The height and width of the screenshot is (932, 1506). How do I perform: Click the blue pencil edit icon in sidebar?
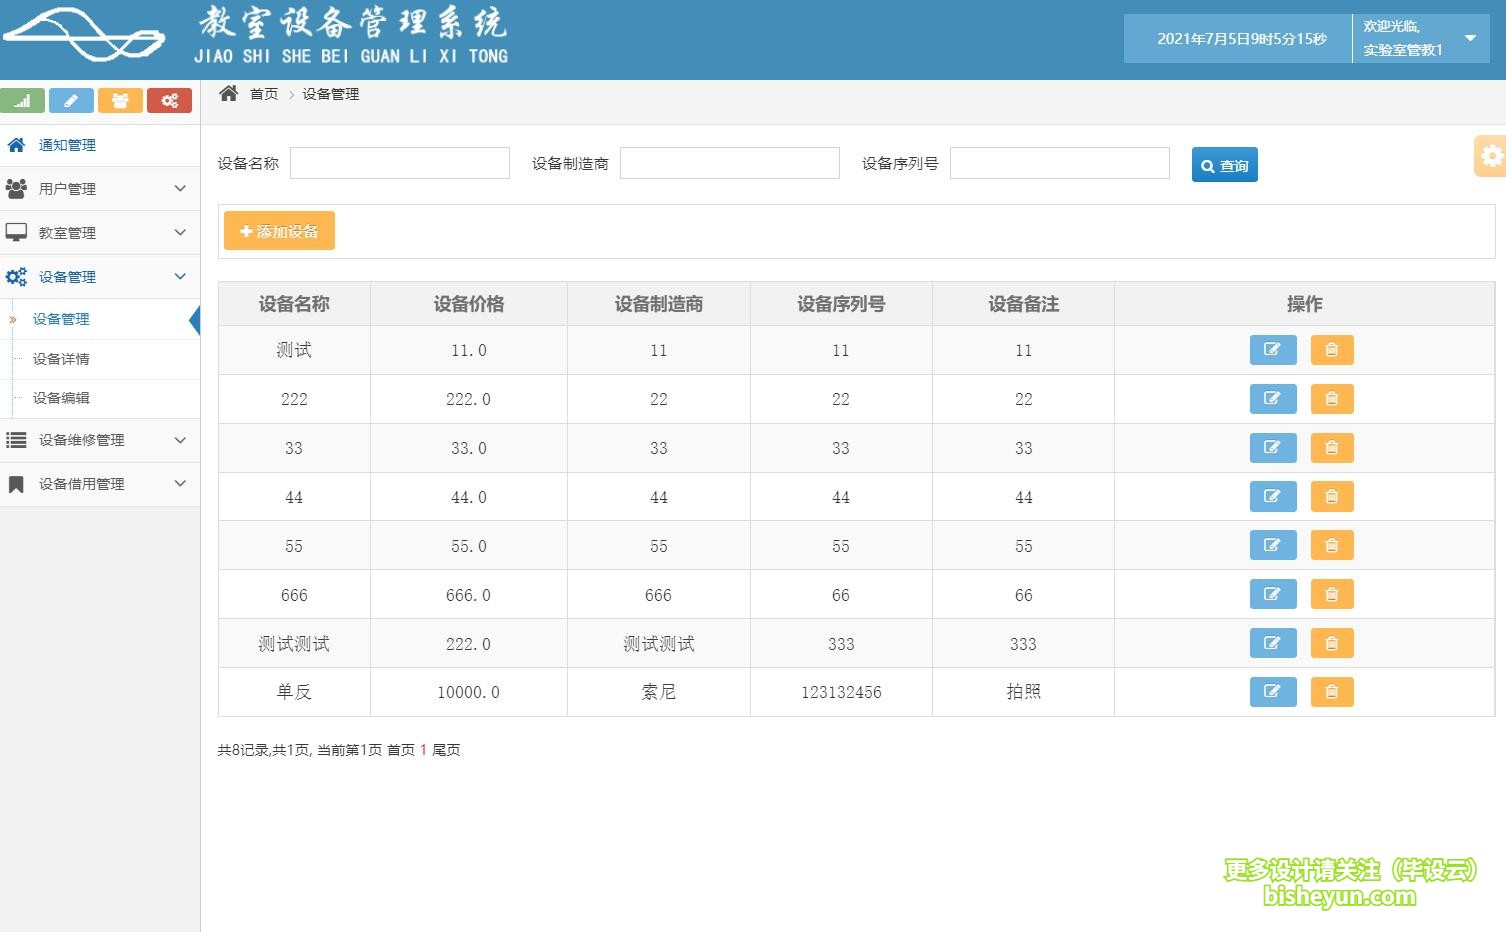coord(71,100)
